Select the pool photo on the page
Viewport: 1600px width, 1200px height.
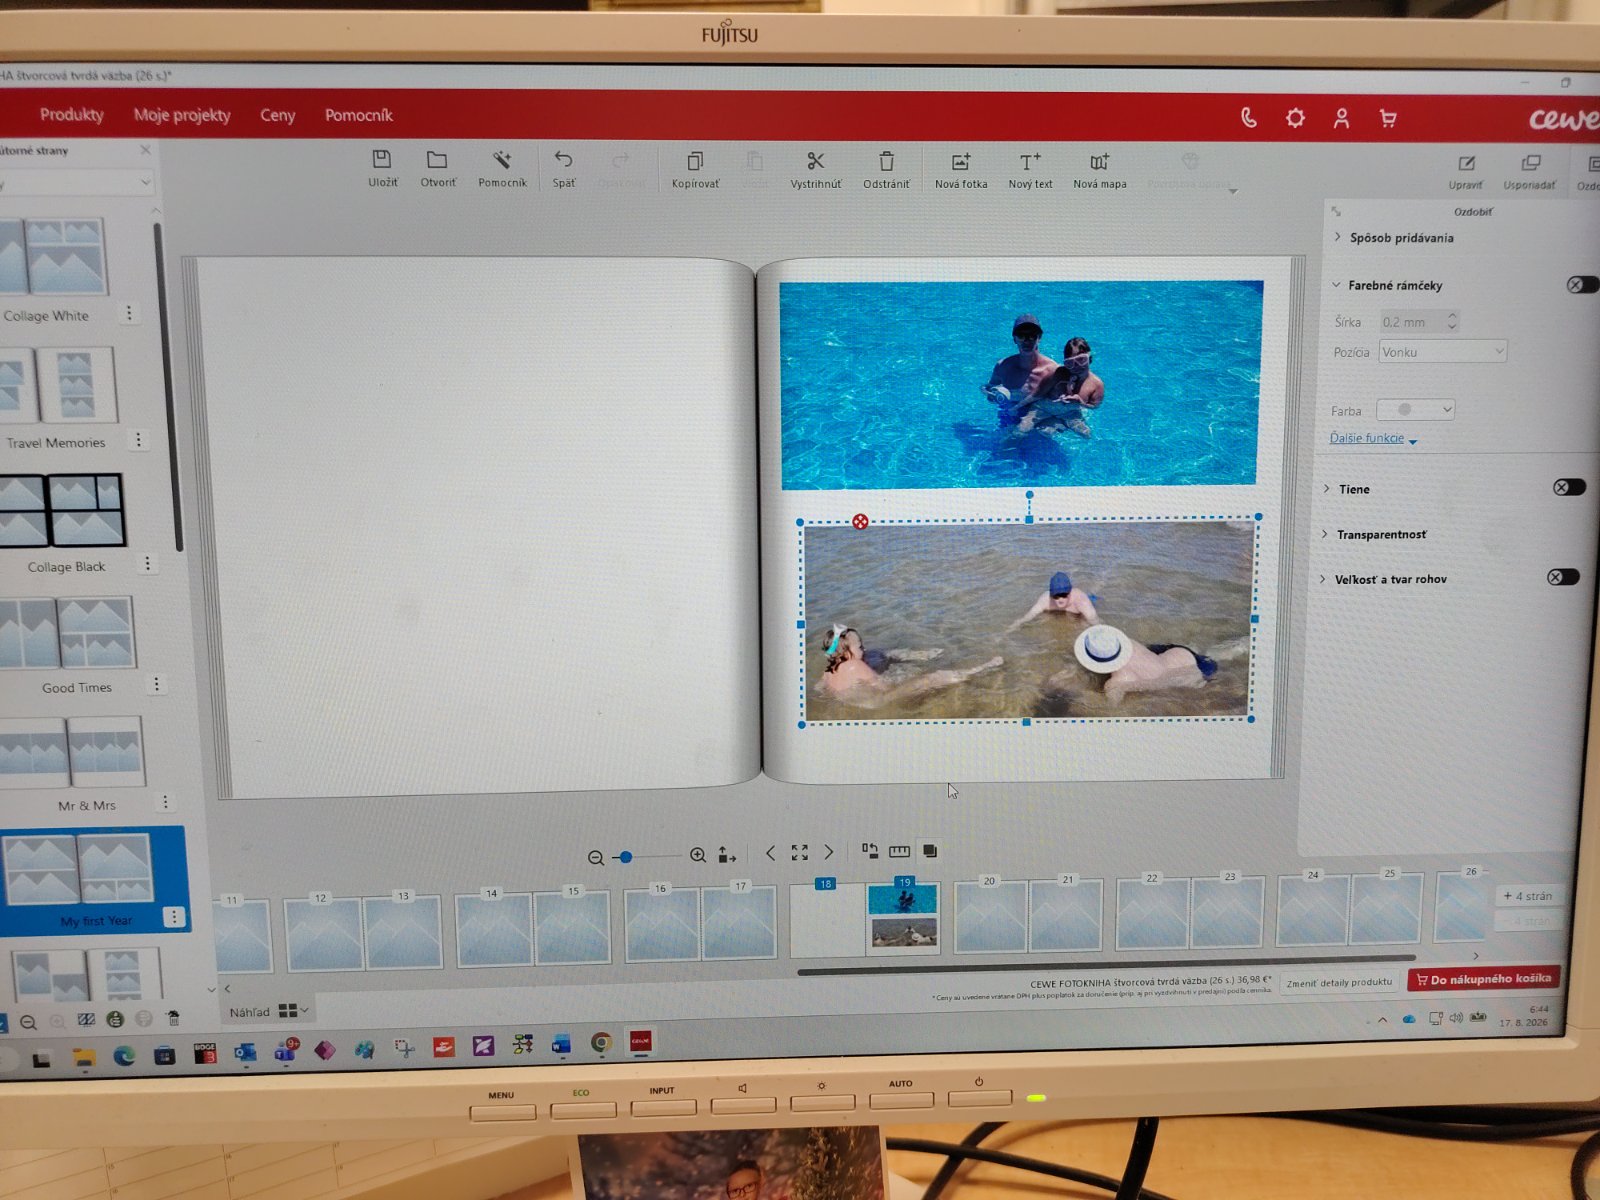[x=1020, y=385]
